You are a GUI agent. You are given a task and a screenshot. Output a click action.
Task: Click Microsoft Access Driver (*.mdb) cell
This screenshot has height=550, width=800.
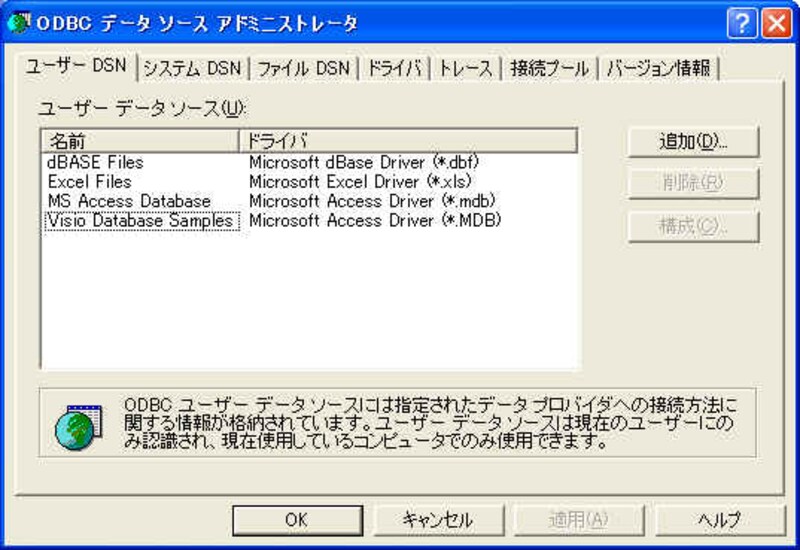pyautogui.click(x=372, y=201)
